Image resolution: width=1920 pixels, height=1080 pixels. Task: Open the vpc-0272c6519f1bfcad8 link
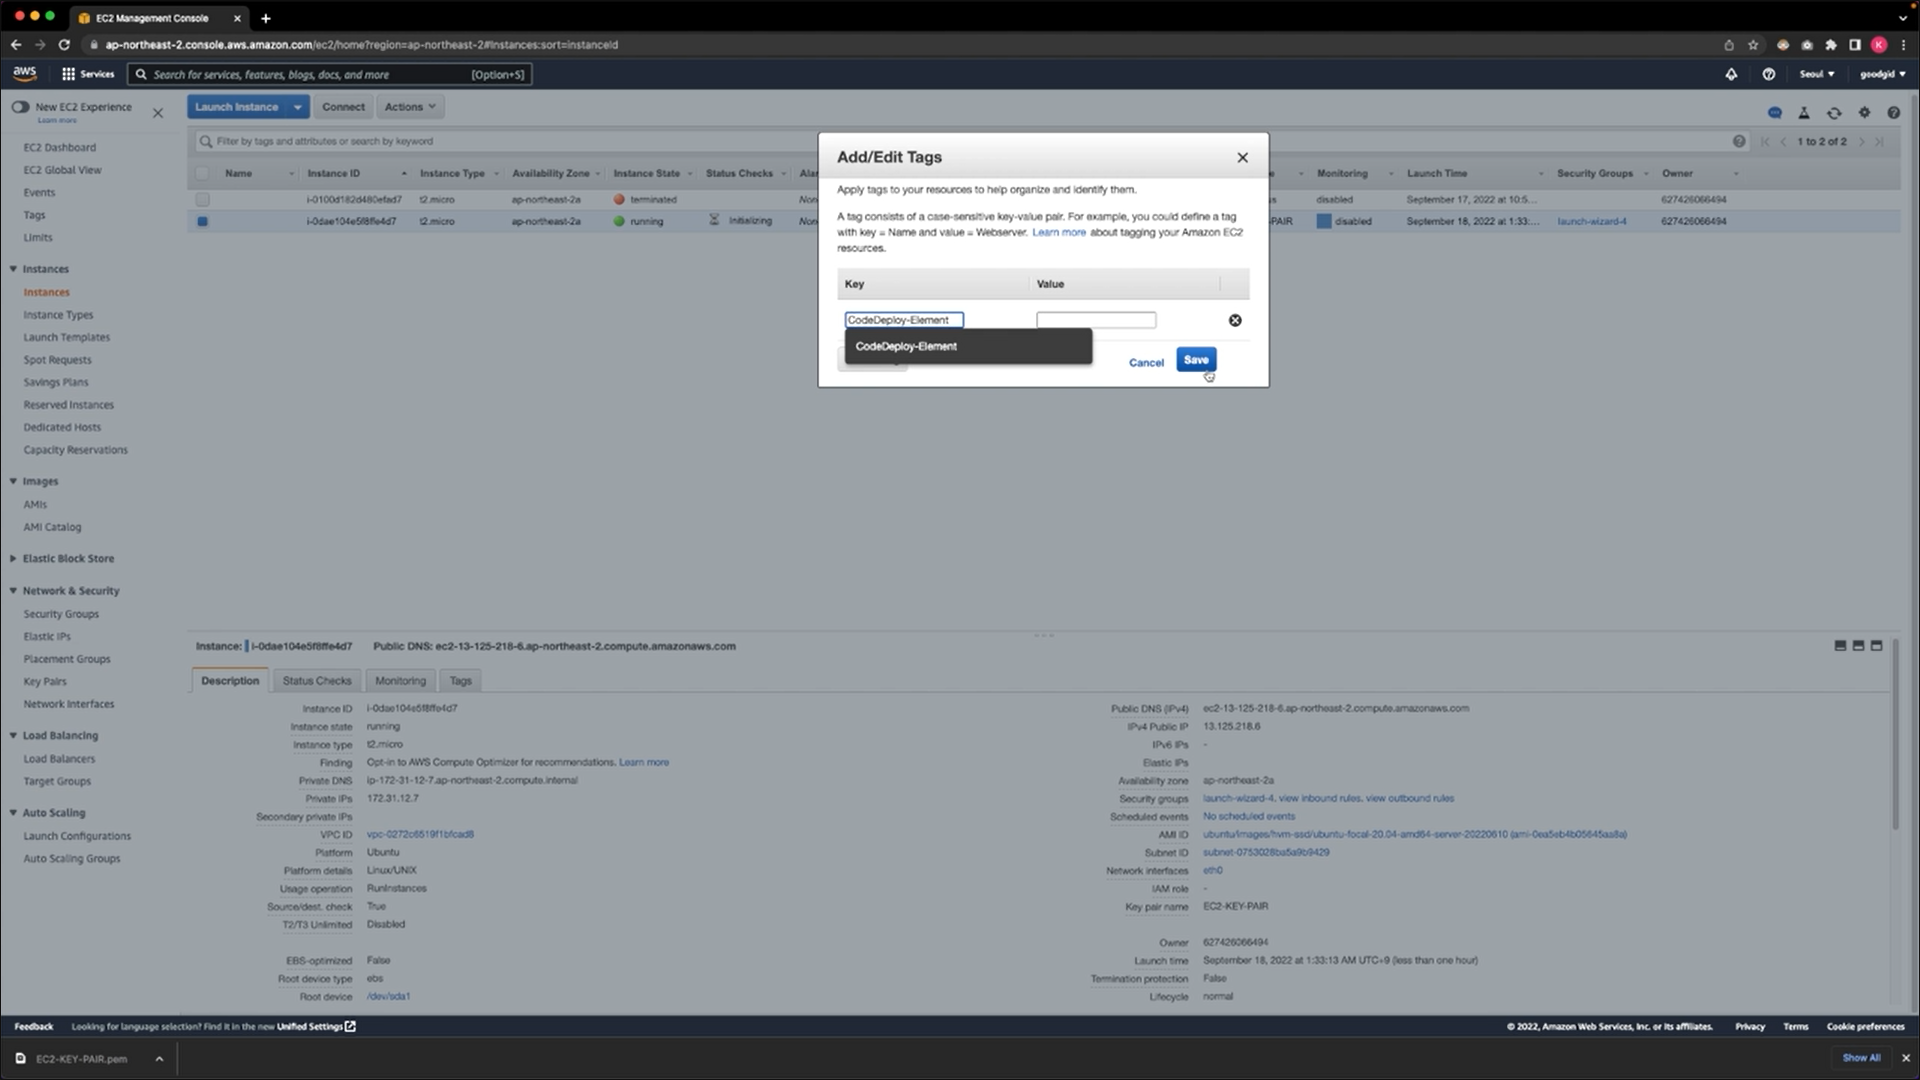coord(420,834)
